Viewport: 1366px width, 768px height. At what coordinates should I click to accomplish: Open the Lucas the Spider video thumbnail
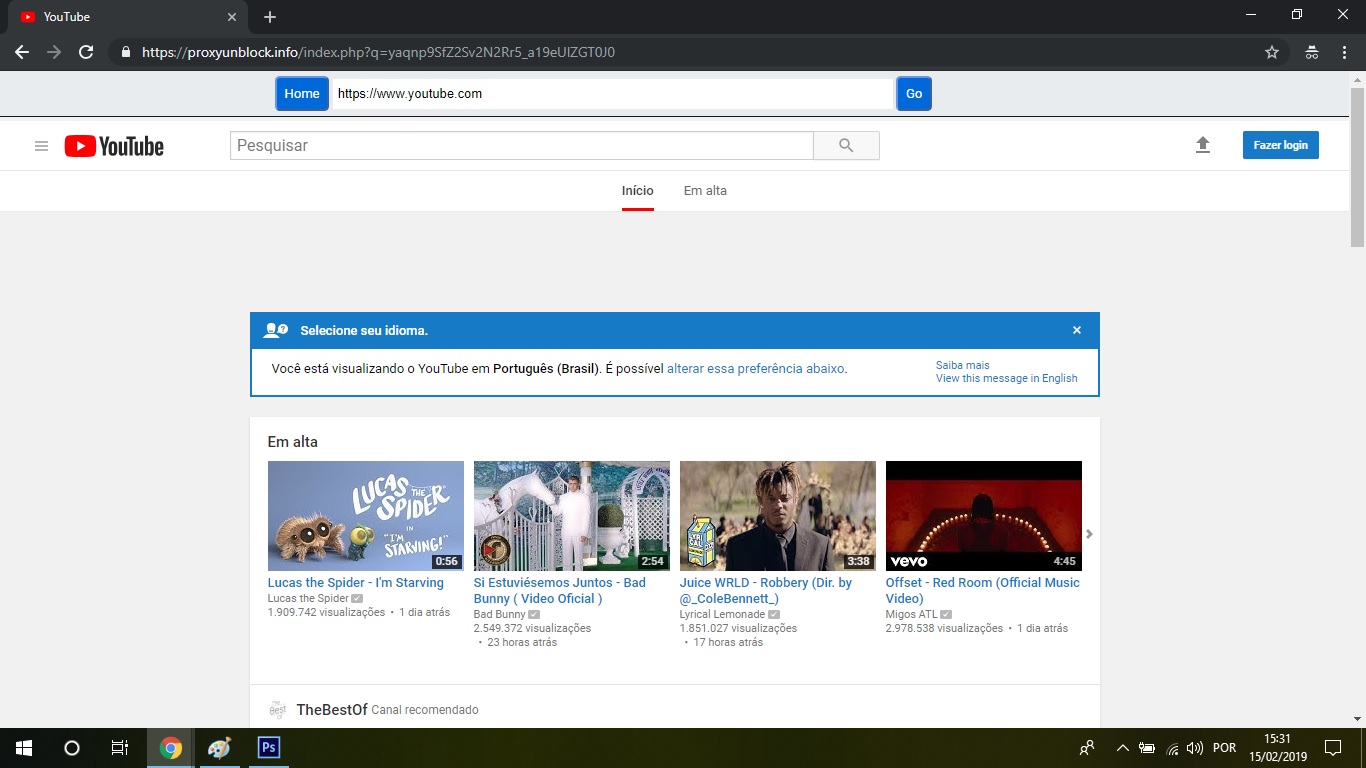(366, 516)
